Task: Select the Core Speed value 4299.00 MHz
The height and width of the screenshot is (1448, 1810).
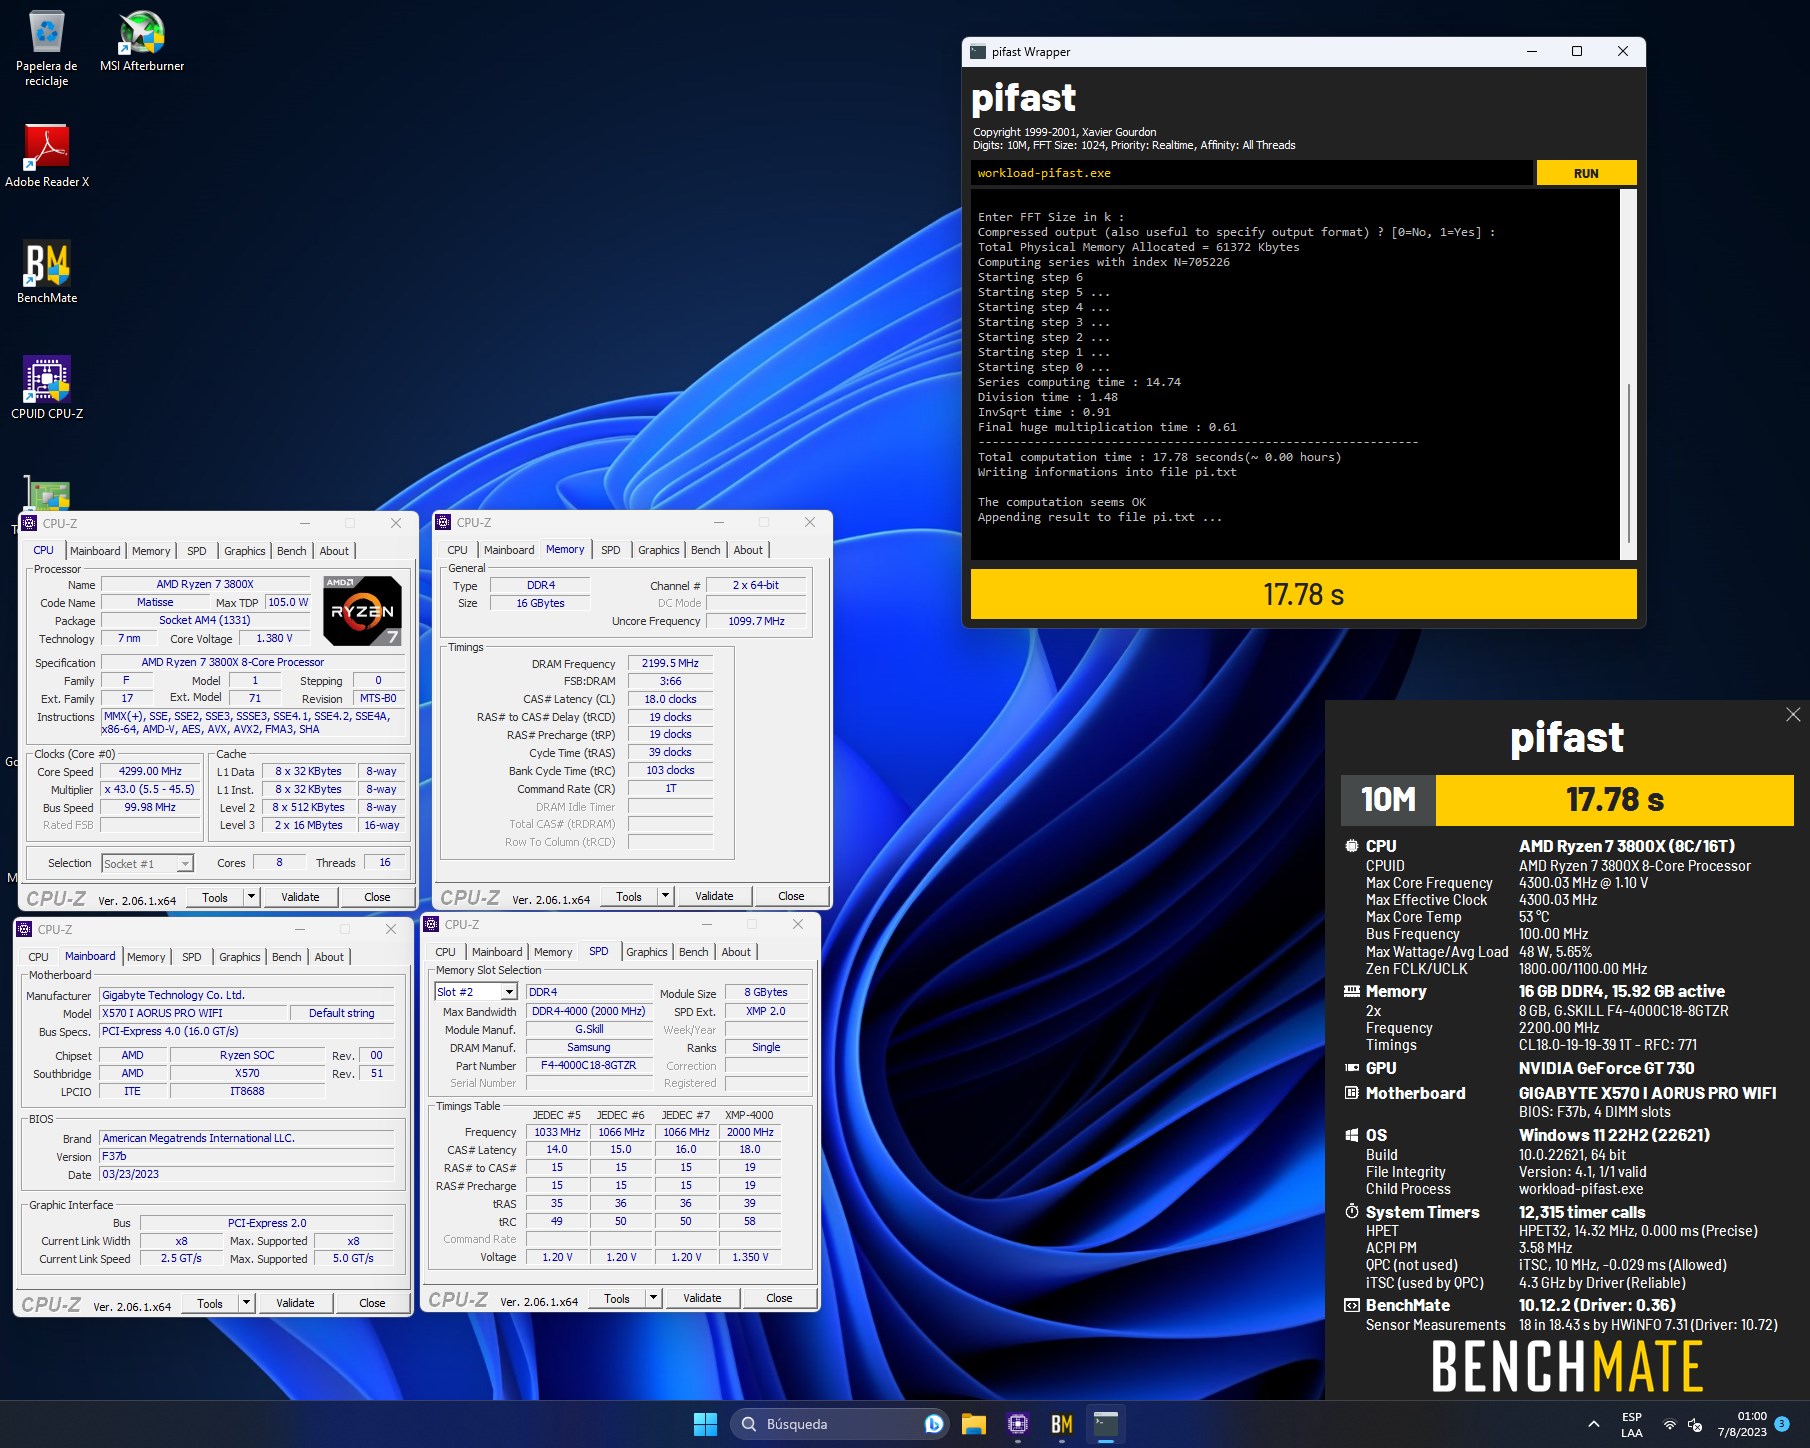Action: pos(150,771)
